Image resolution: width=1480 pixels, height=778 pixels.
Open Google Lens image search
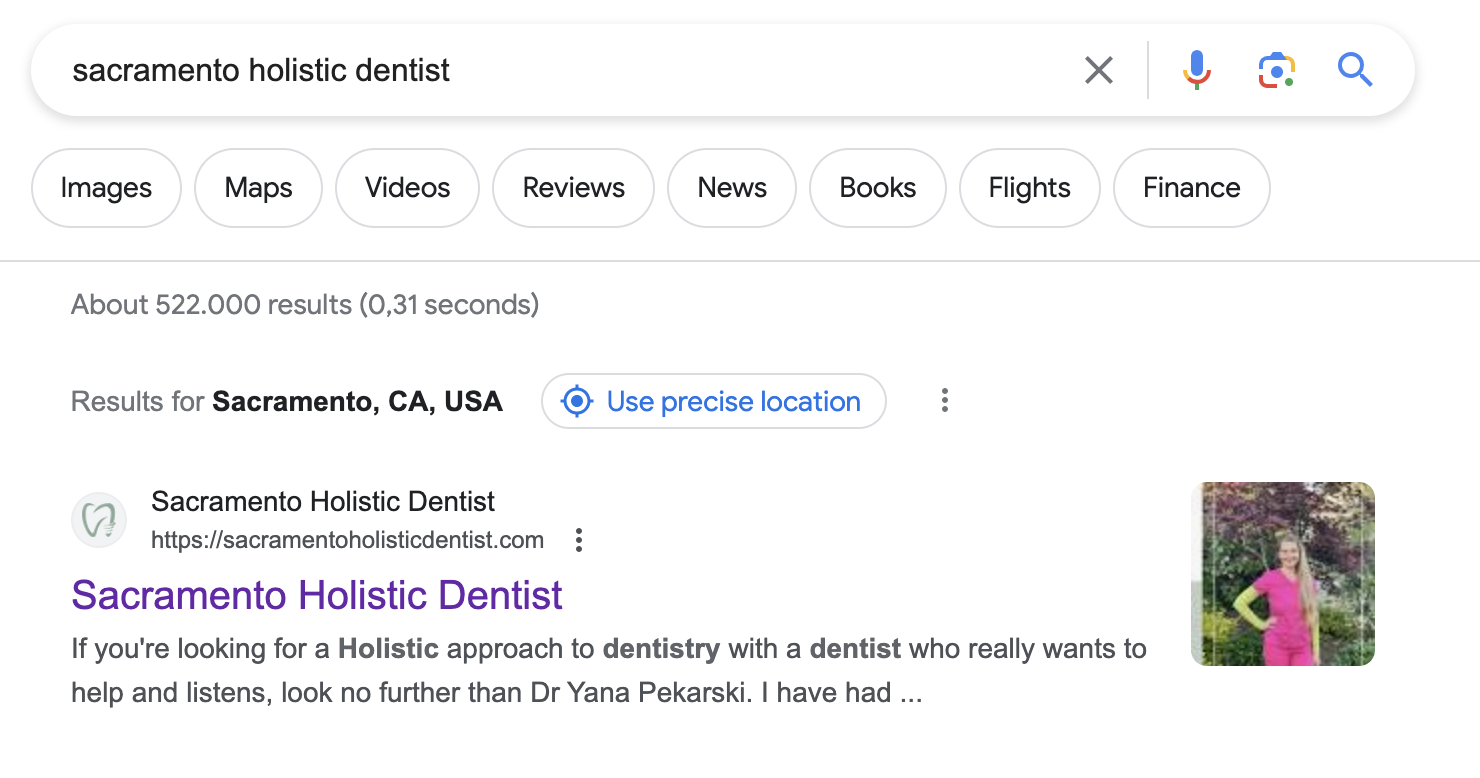coord(1276,70)
